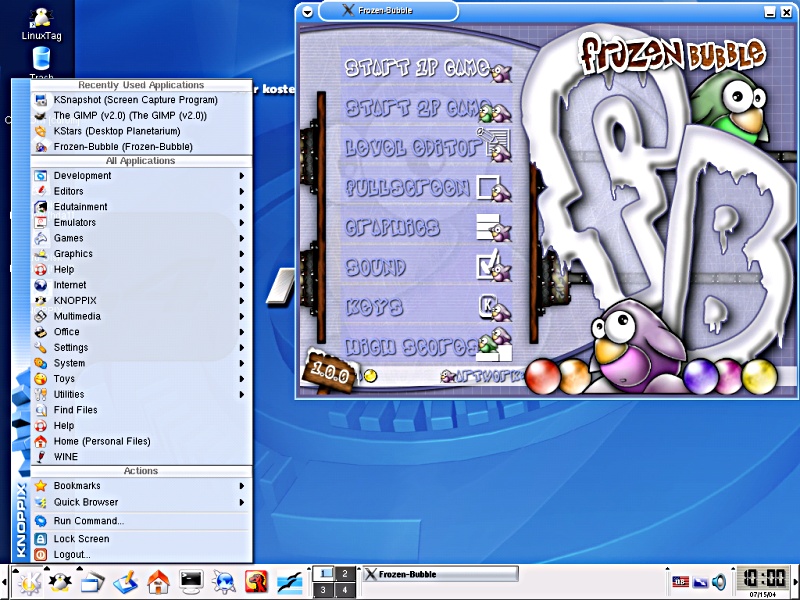Switch to virtual desktop 2
Screen dimensions: 800x600
tap(344, 573)
